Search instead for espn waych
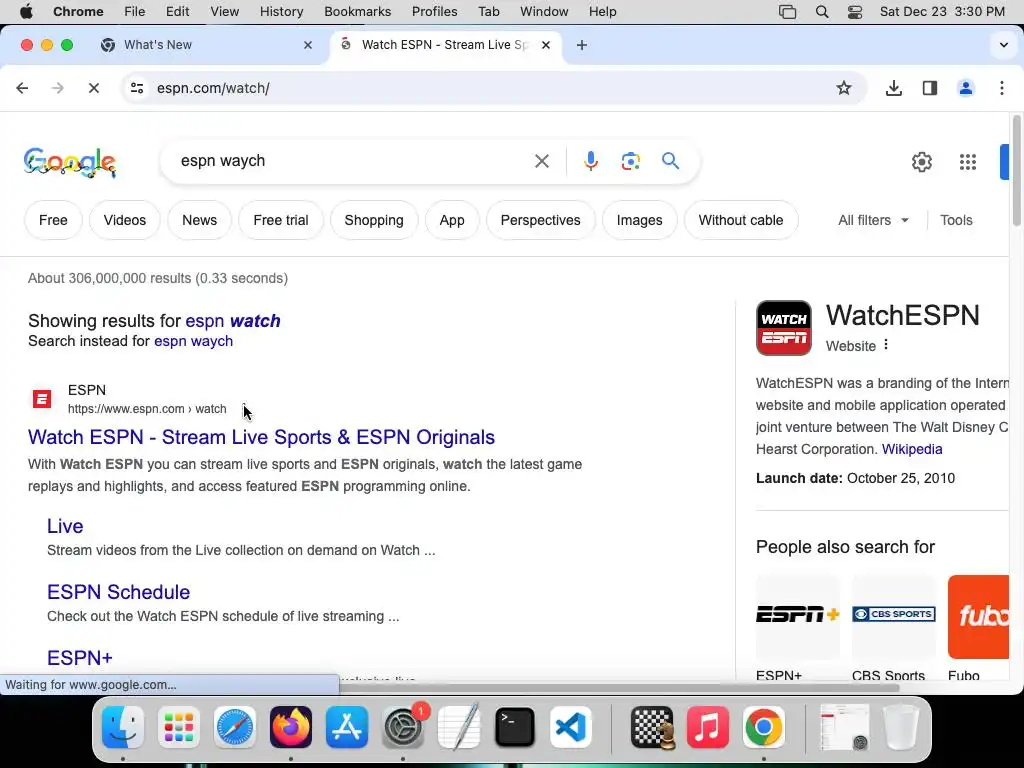The height and width of the screenshot is (768, 1024). [x=193, y=341]
